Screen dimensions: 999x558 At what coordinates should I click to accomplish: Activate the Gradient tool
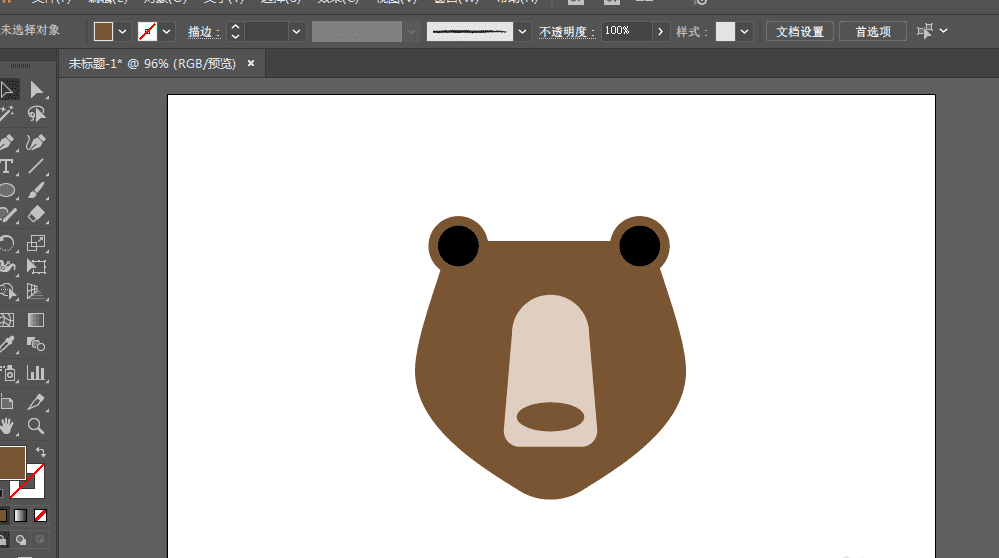pyautogui.click(x=37, y=321)
